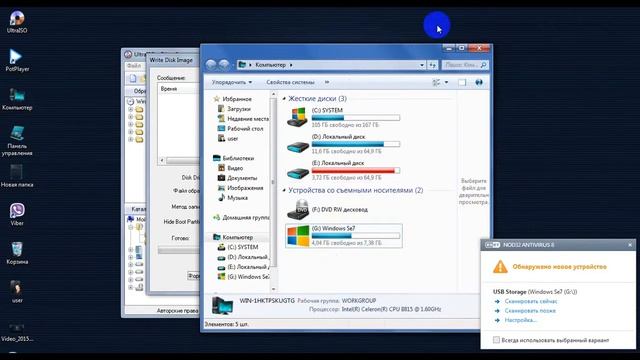Go back in Explorer navigation
The image size is (640, 360).
point(211,64)
